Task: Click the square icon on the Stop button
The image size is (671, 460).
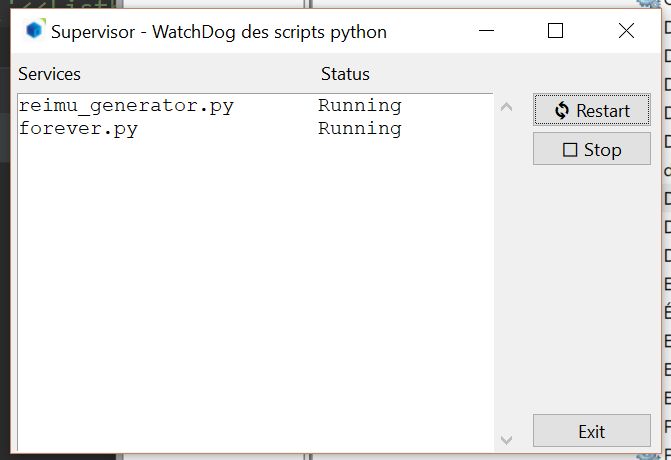Action: pos(571,150)
